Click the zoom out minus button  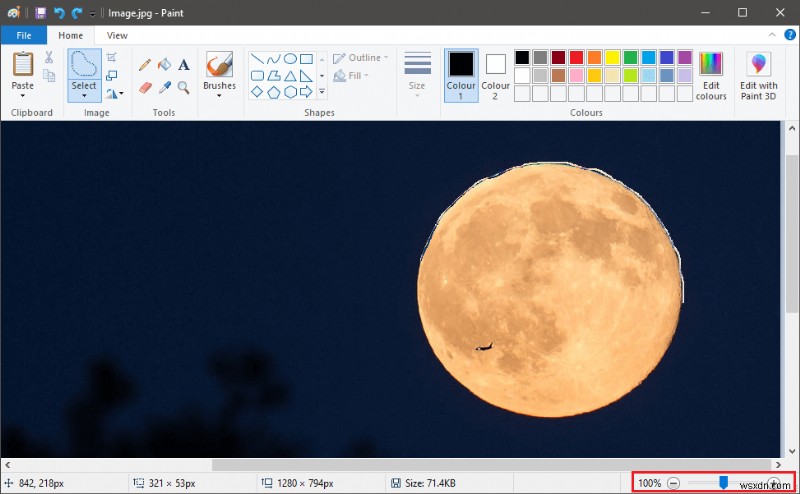[x=674, y=483]
